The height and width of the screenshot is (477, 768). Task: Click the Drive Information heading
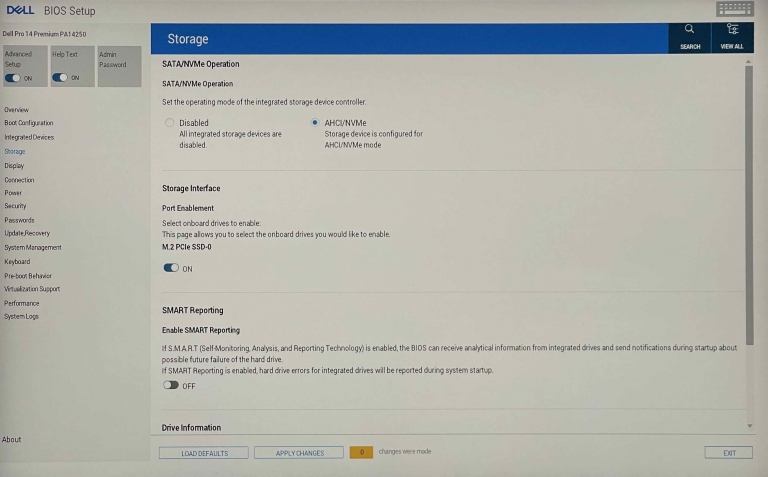(x=192, y=428)
